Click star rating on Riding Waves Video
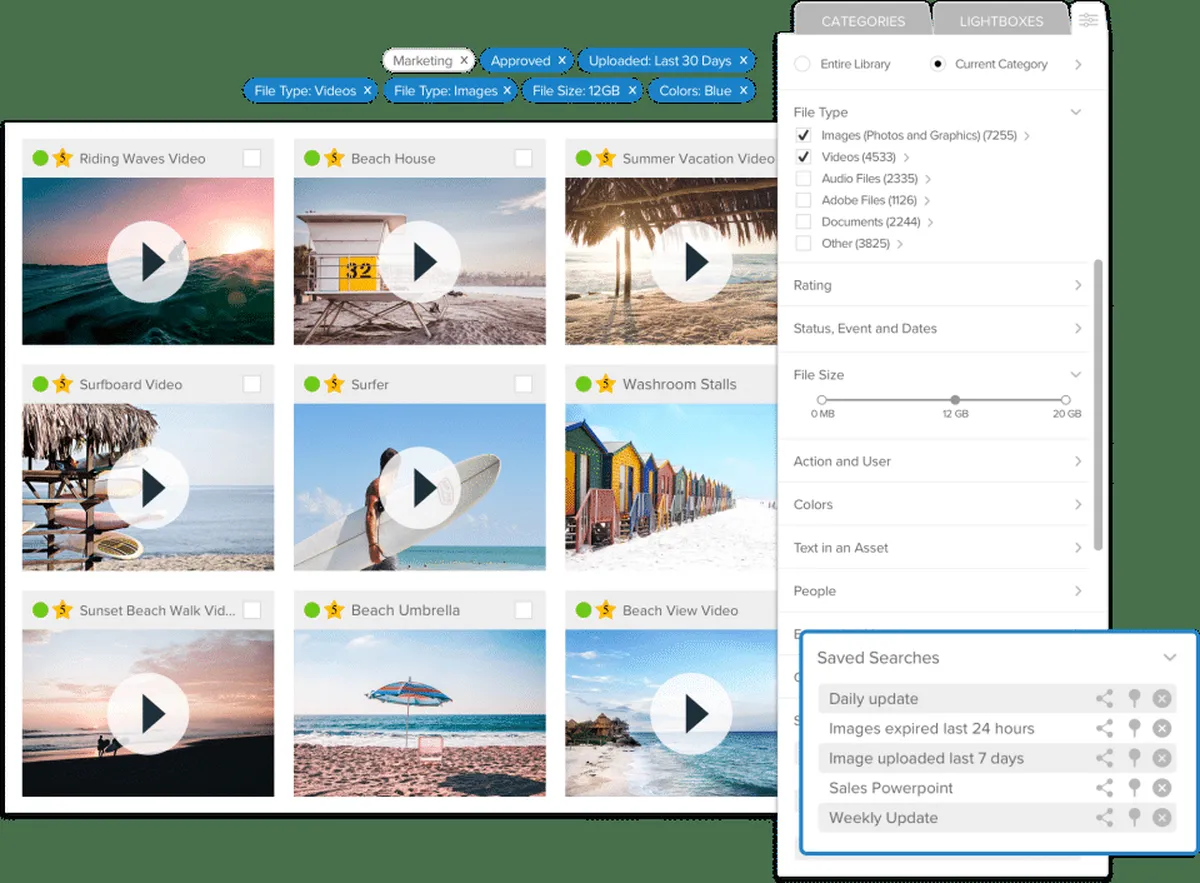Image resolution: width=1200 pixels, height=883 pixels. pyautogui.click(x=62, y=158)
